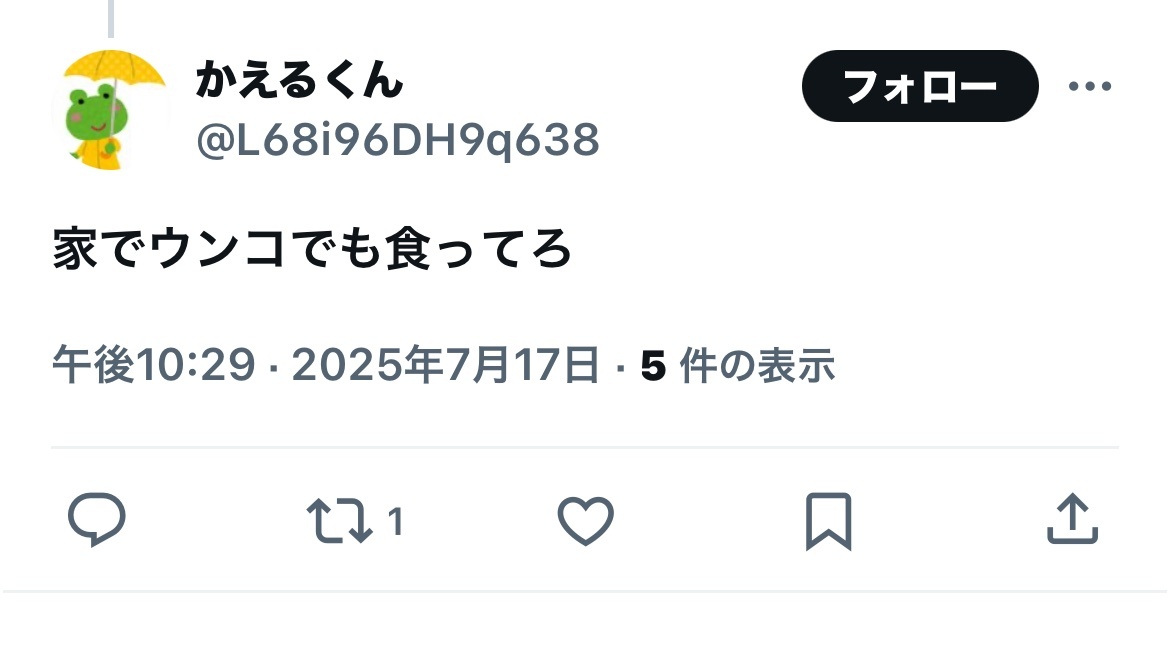
Task: Open the frog avatar profile picture
Action: (112, 110)
